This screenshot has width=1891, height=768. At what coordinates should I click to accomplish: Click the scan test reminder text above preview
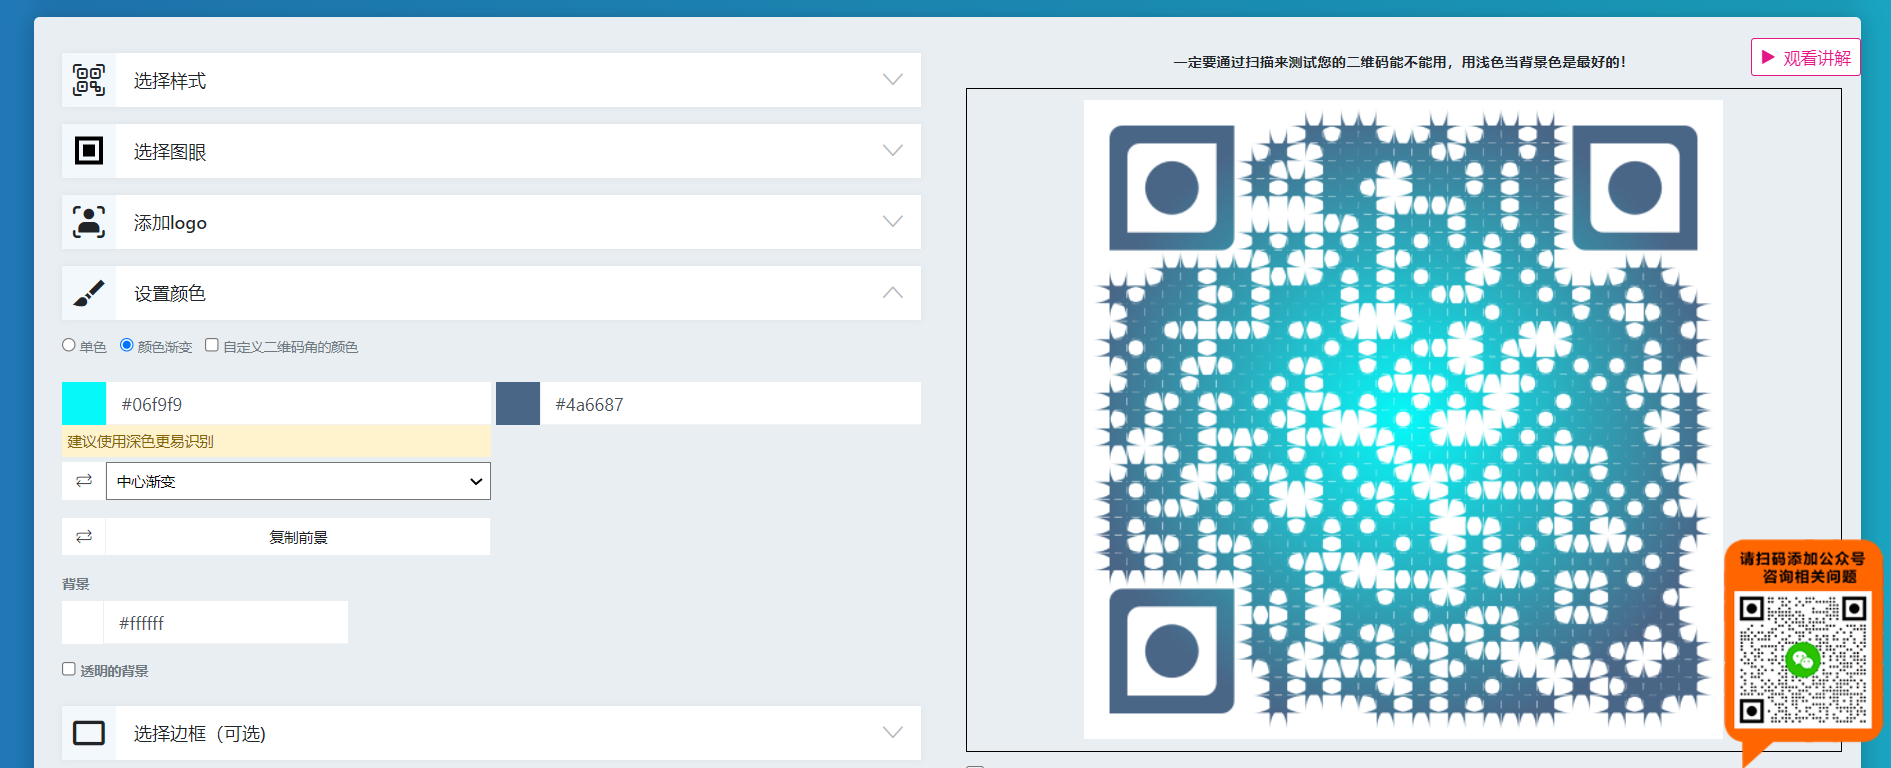pos(1401,62)
